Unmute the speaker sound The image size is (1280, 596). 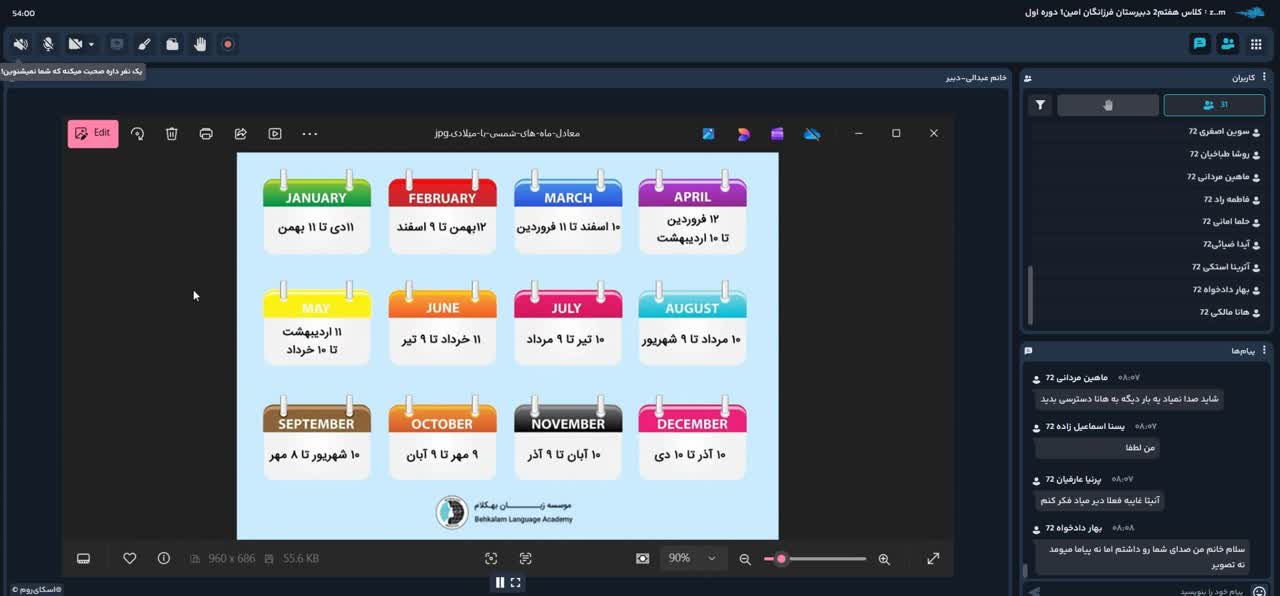click(20, 44)
